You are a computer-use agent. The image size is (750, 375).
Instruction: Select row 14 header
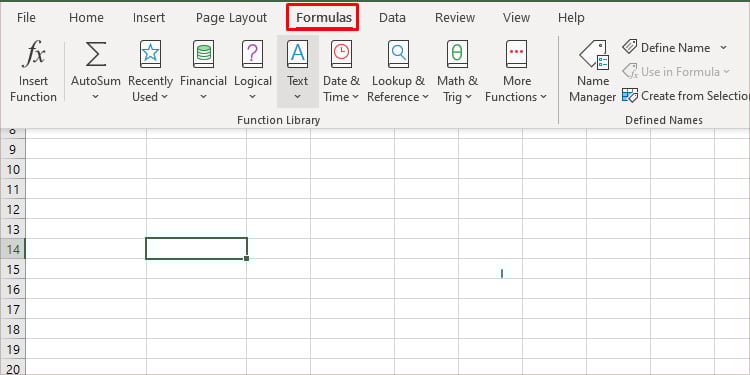[x=12, y=249]
